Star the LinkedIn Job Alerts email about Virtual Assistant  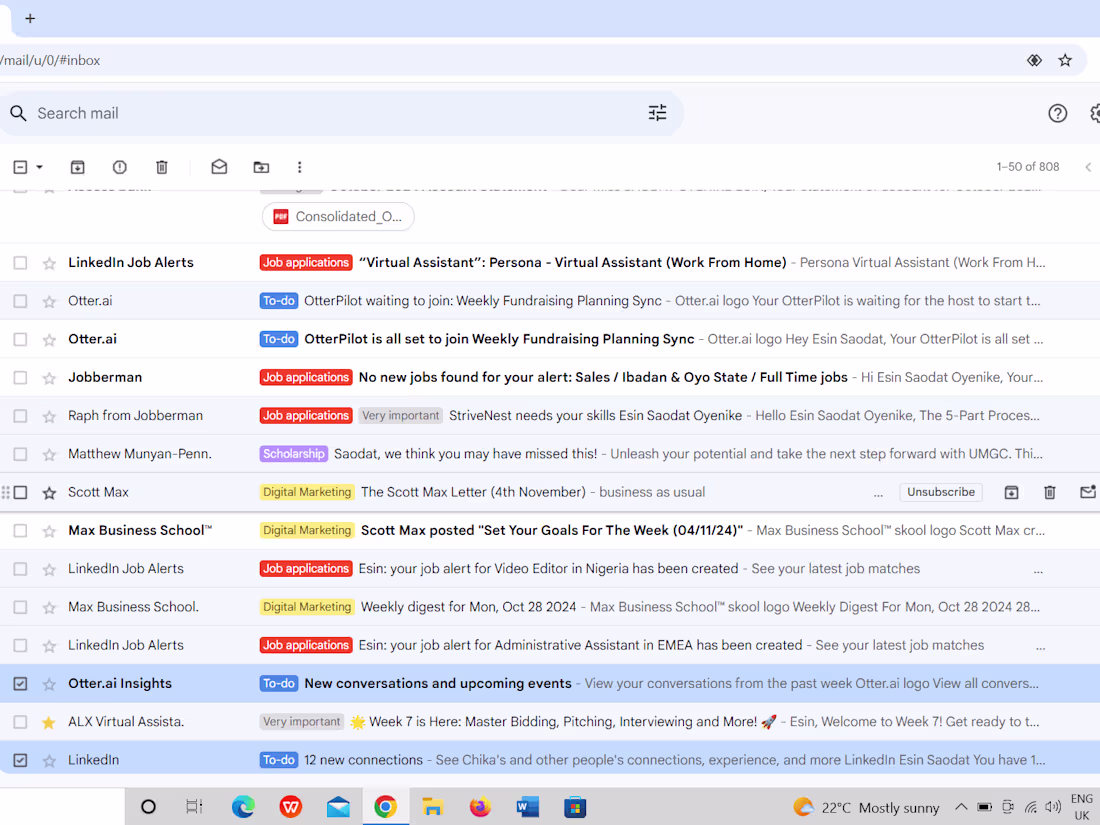click(49, 262)
